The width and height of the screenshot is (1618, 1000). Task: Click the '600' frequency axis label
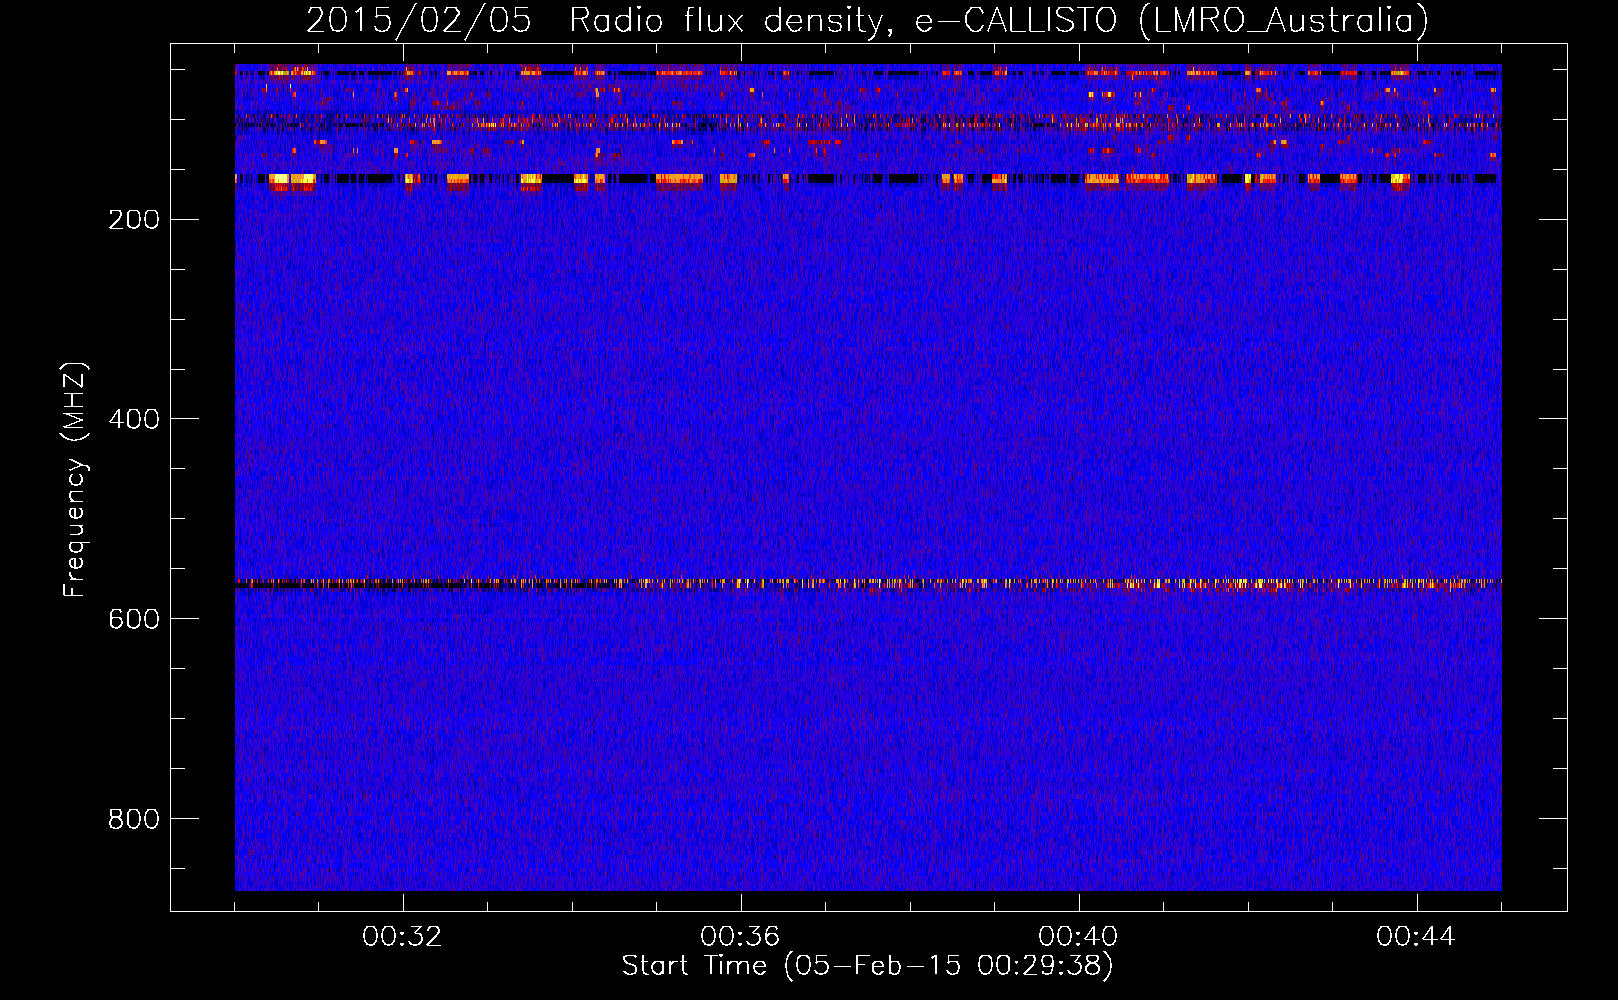pyautogui.click(x=134, y=619)
